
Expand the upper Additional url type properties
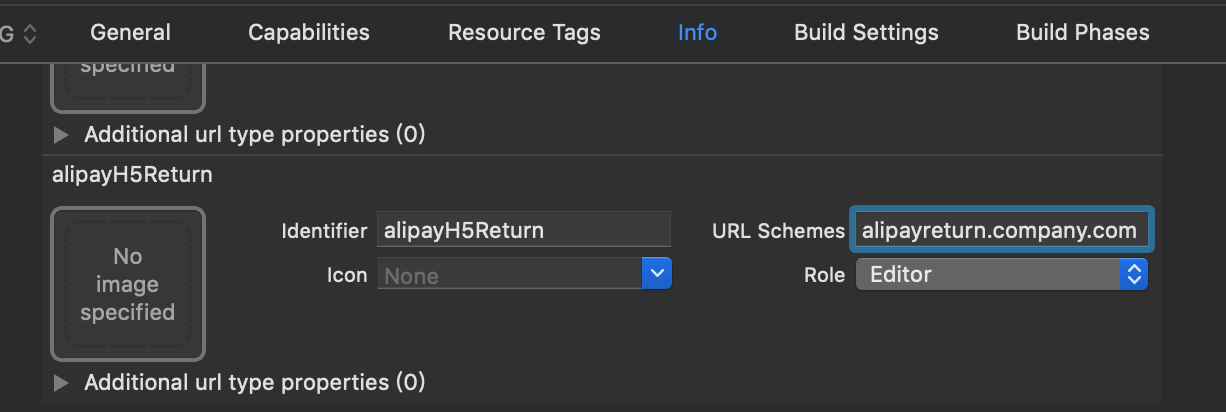click(x=62, y=134)
